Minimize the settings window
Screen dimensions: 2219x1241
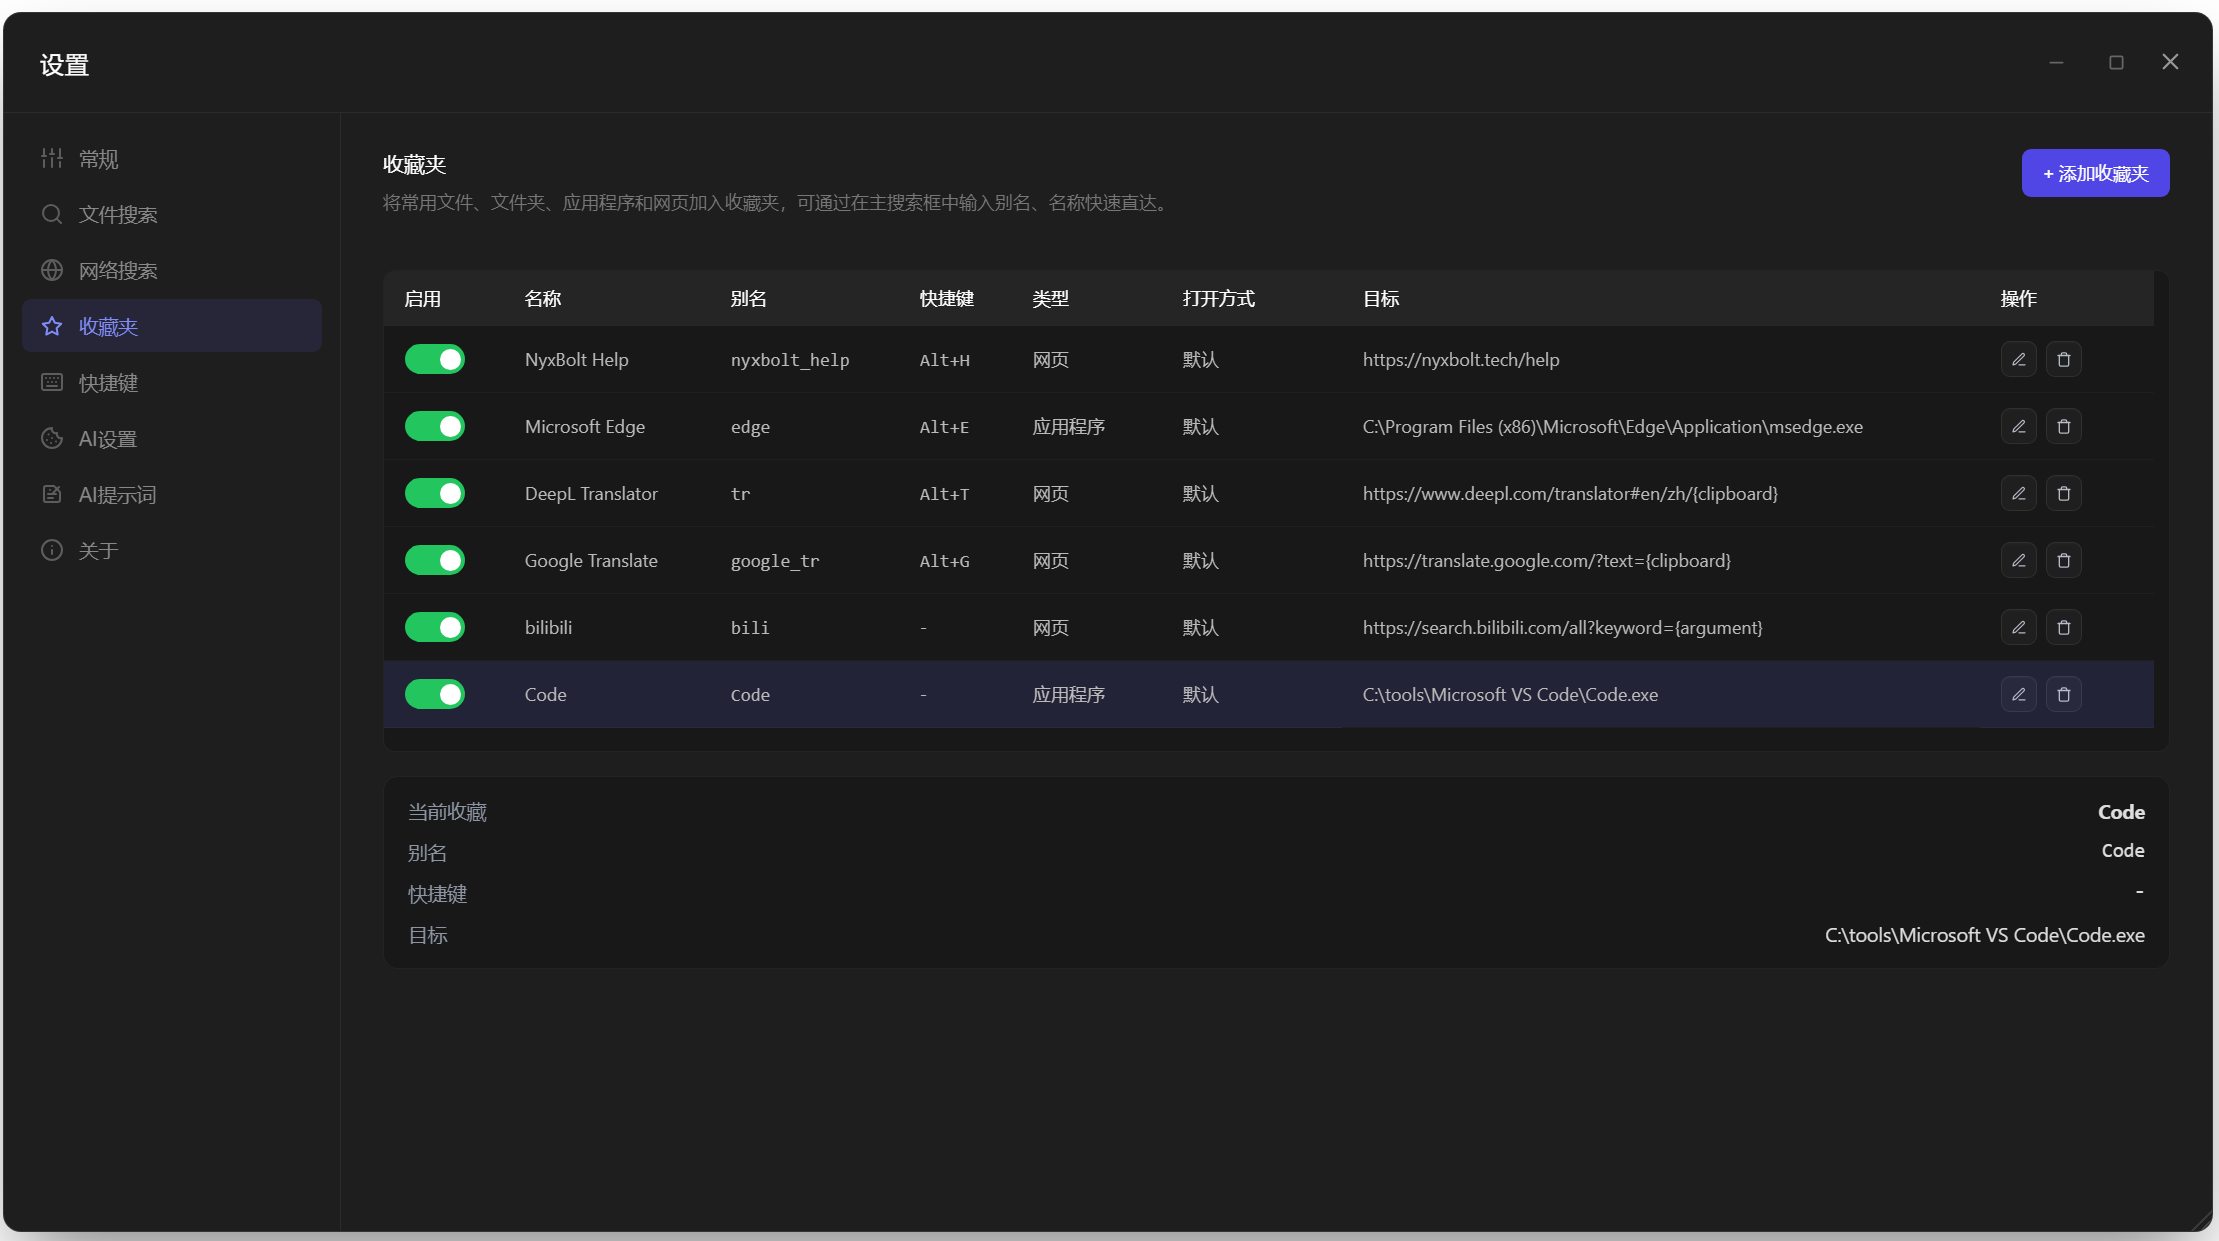[x=2056, y=62]
